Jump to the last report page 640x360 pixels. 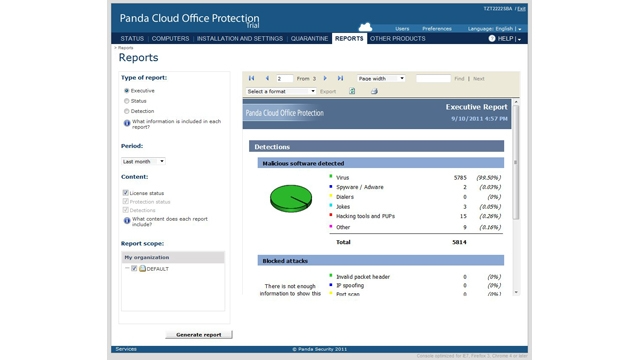point(340,78)
